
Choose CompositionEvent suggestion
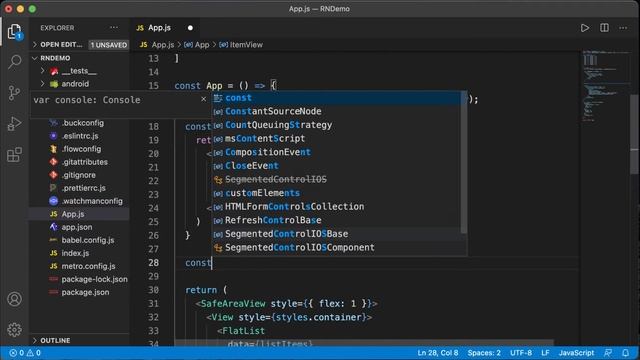click(337, 152)
